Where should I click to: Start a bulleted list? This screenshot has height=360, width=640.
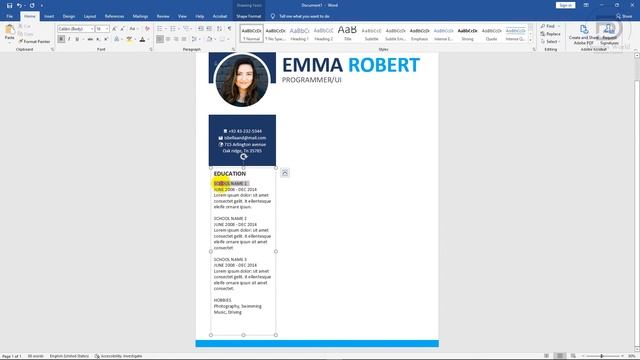(160, 29)
